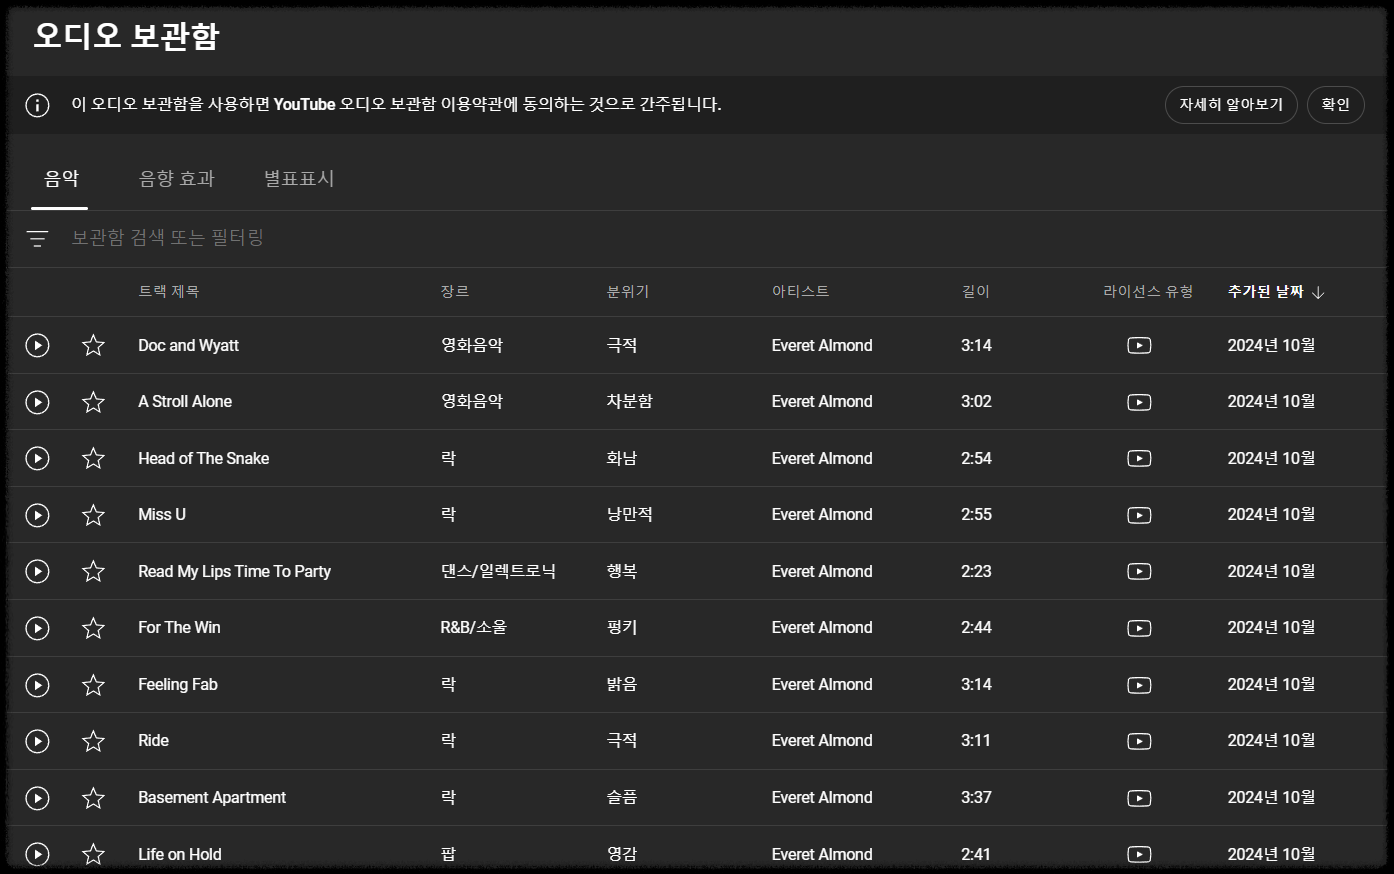
Task: Click mood 슬픔 cell
Action: (622, 798)
